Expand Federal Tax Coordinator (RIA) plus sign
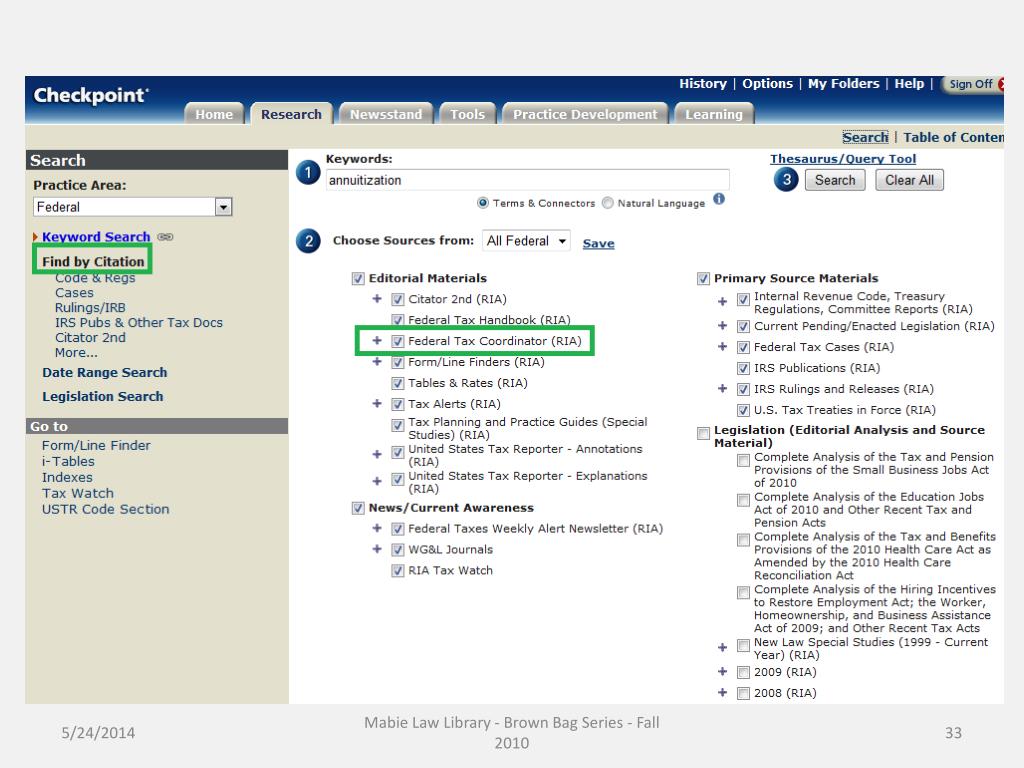The height and width of the screenshot is (768, 1024). click(377, 341)
